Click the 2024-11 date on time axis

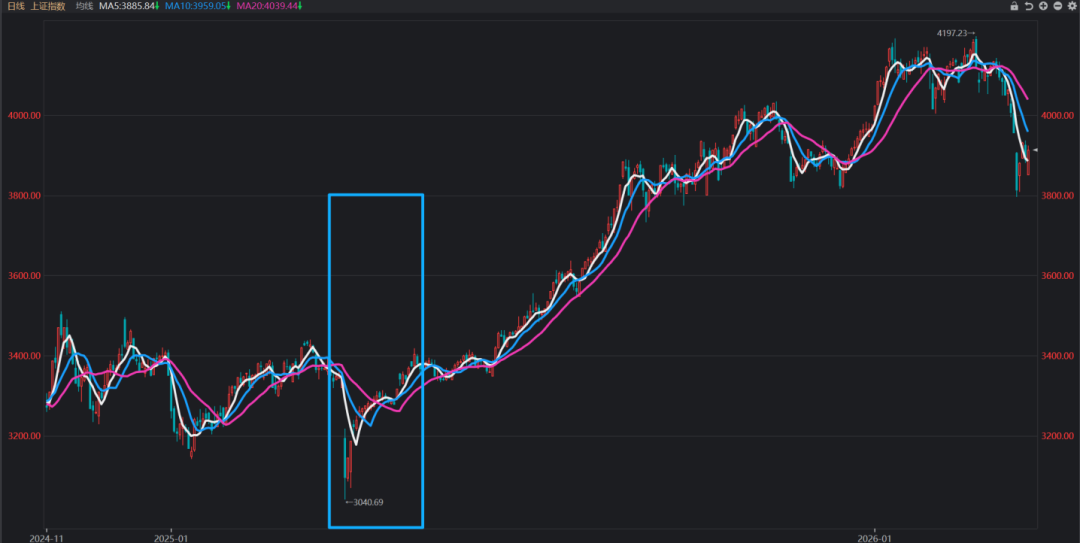(x=46, y=535)
